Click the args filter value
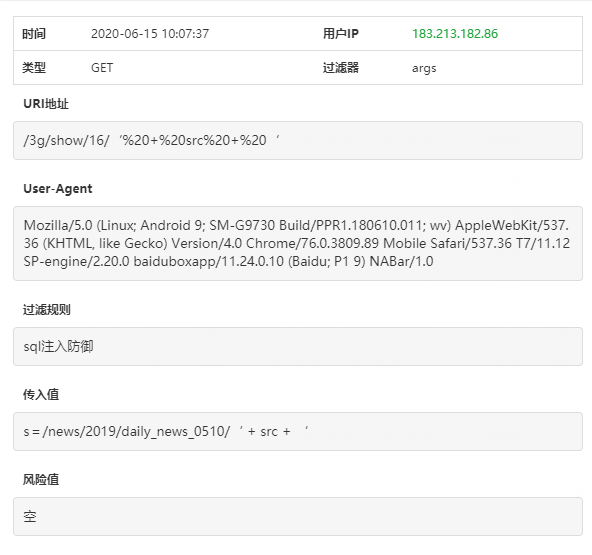 424,68
